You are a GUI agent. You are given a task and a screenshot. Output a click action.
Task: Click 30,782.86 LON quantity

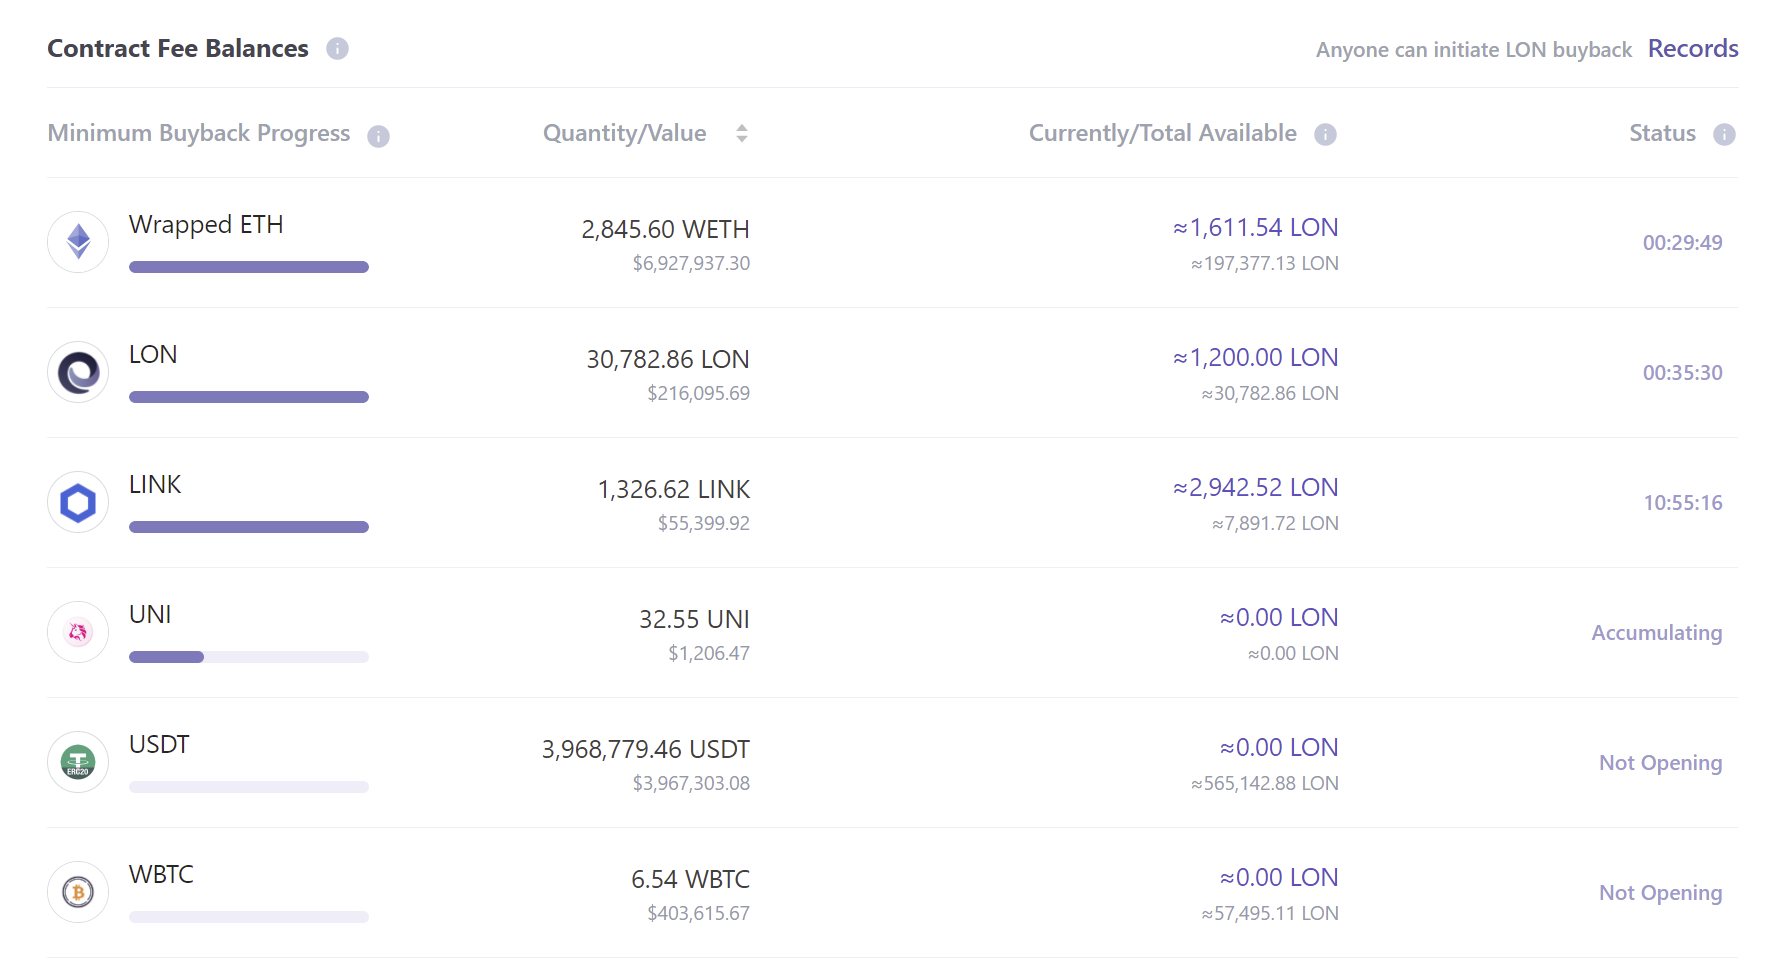pyautogui.click(x=668, y=359)
